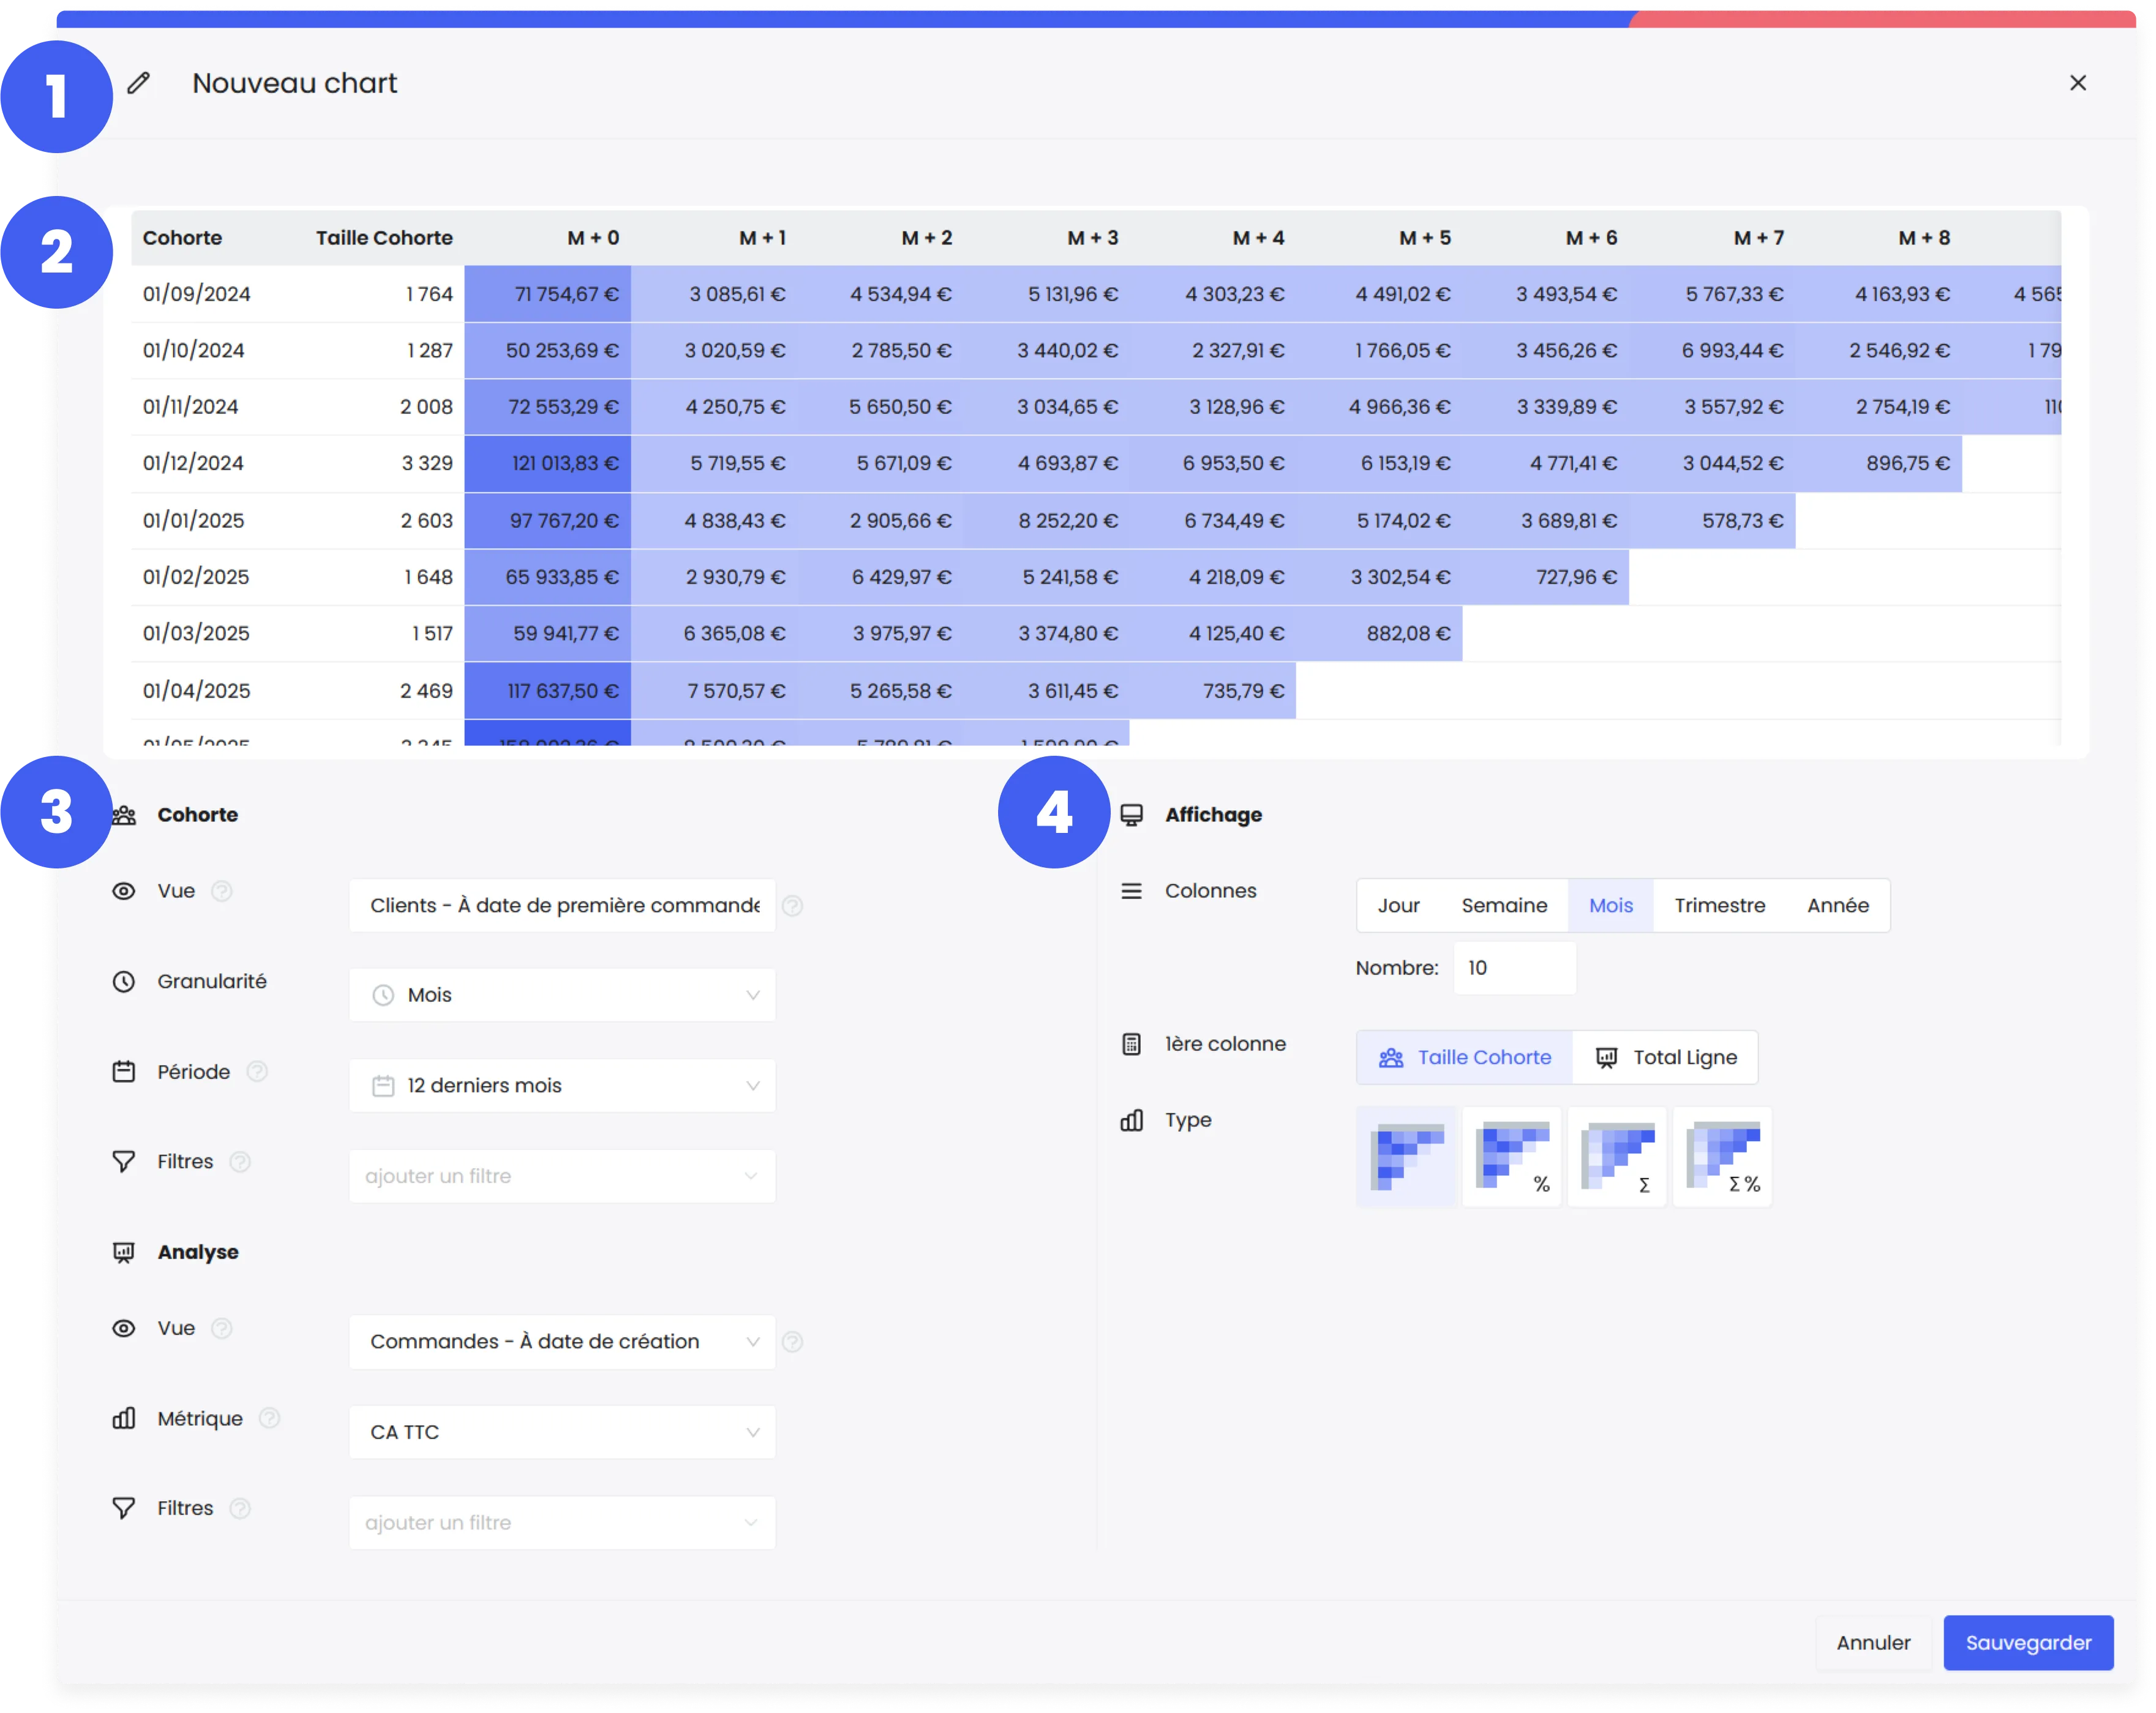Viewport: 2156px width, 1713px height.
Task: Choose Taille Cohorte as first column
Action: click(1464, 1058)
